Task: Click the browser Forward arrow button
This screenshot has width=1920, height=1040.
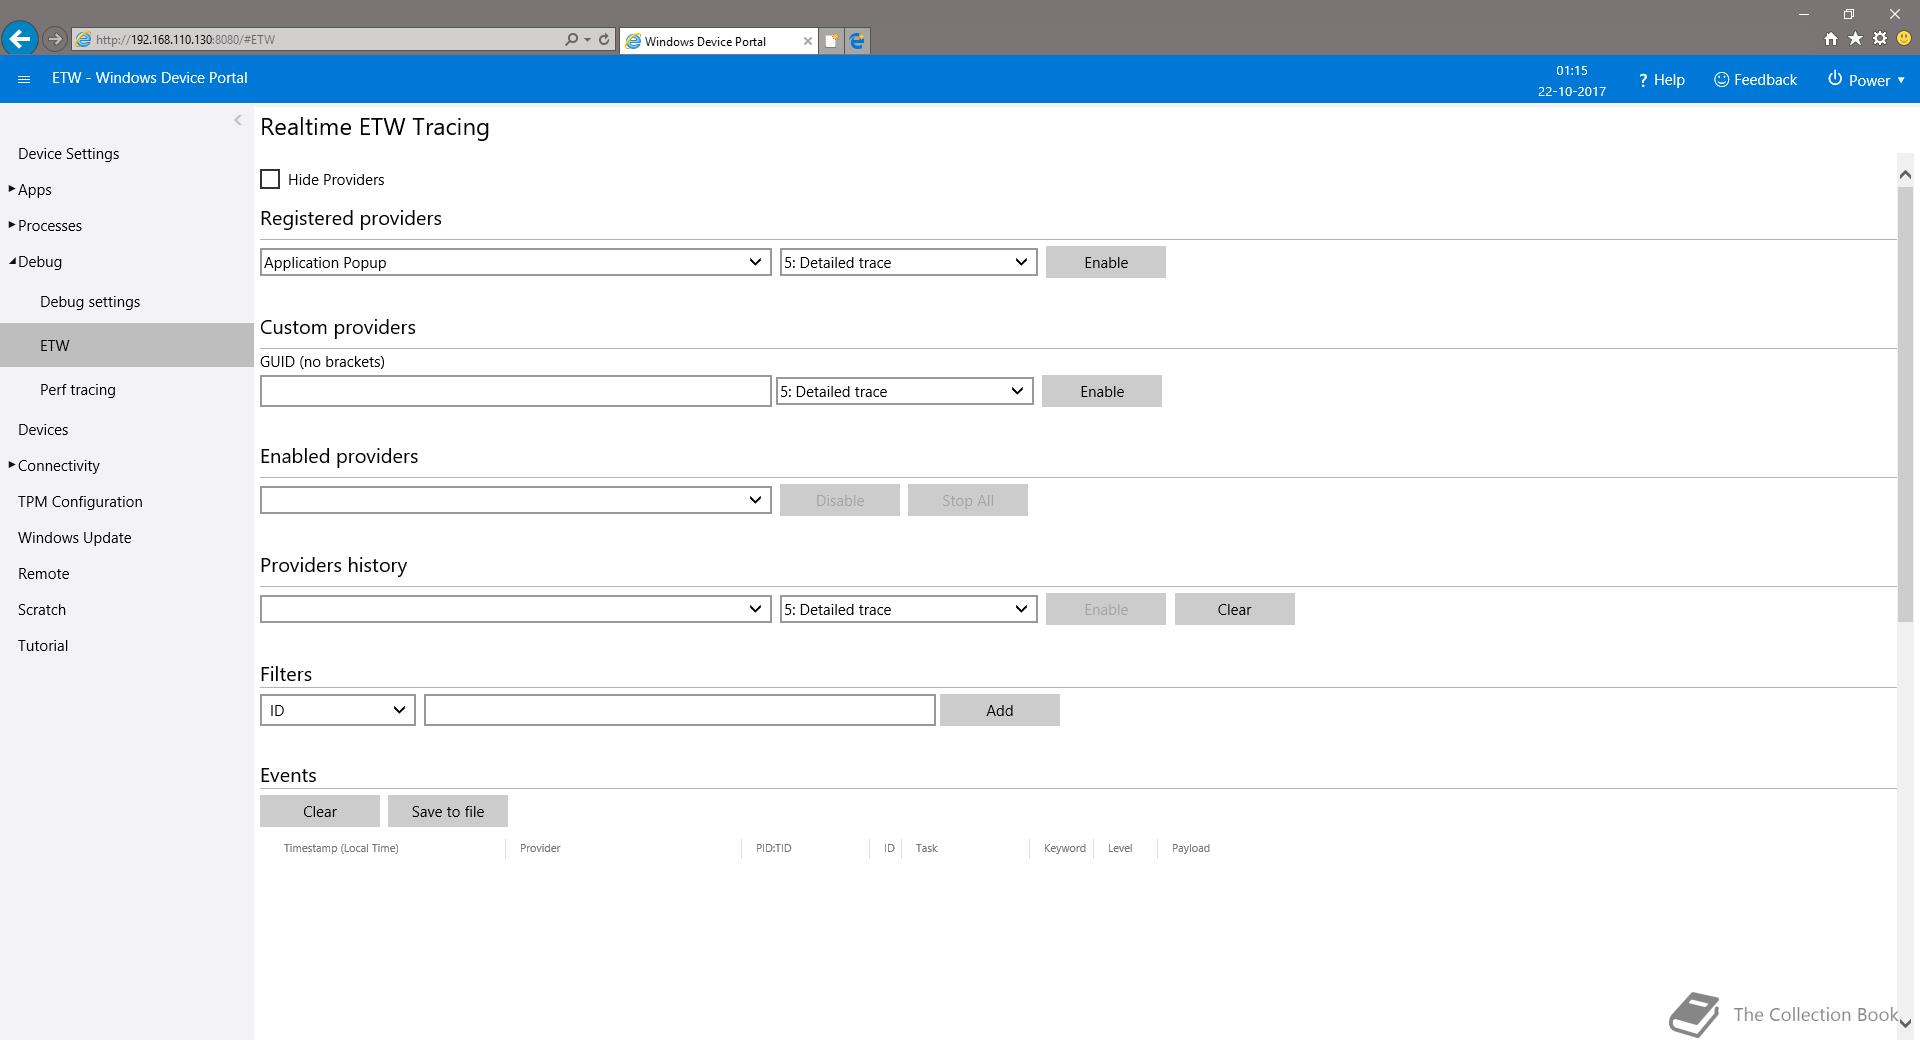Action: [55, 39]
